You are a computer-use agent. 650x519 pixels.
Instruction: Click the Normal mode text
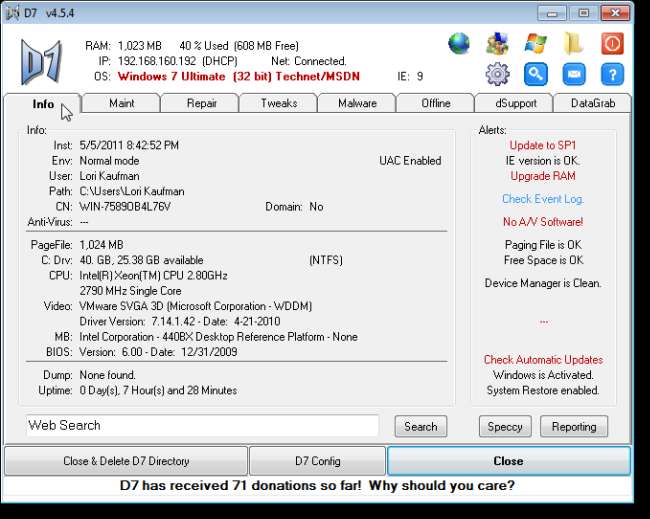coord(109,161)
